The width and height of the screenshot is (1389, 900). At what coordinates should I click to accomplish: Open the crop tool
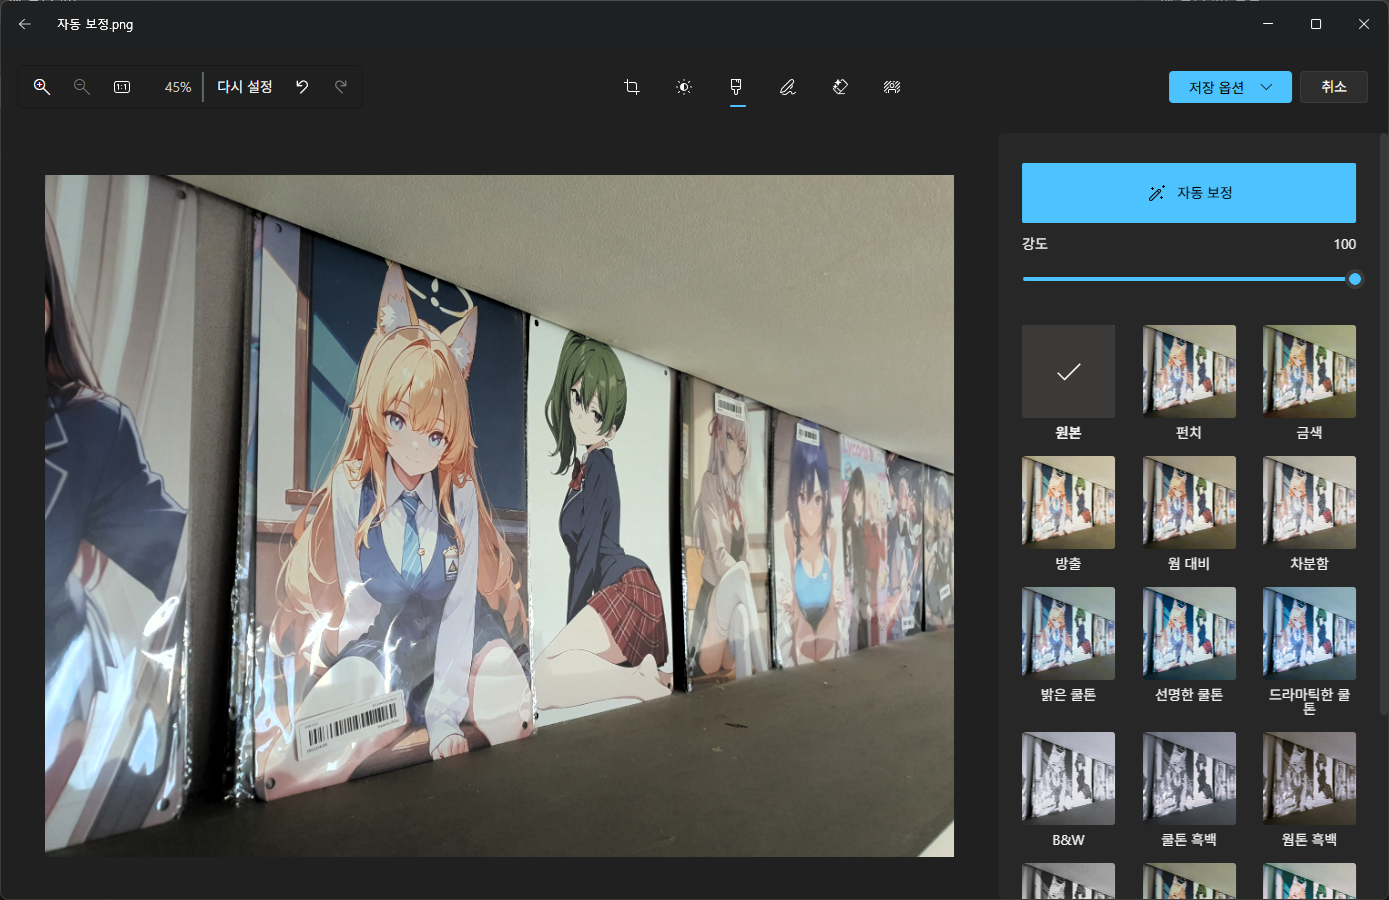tap(632, 87)
